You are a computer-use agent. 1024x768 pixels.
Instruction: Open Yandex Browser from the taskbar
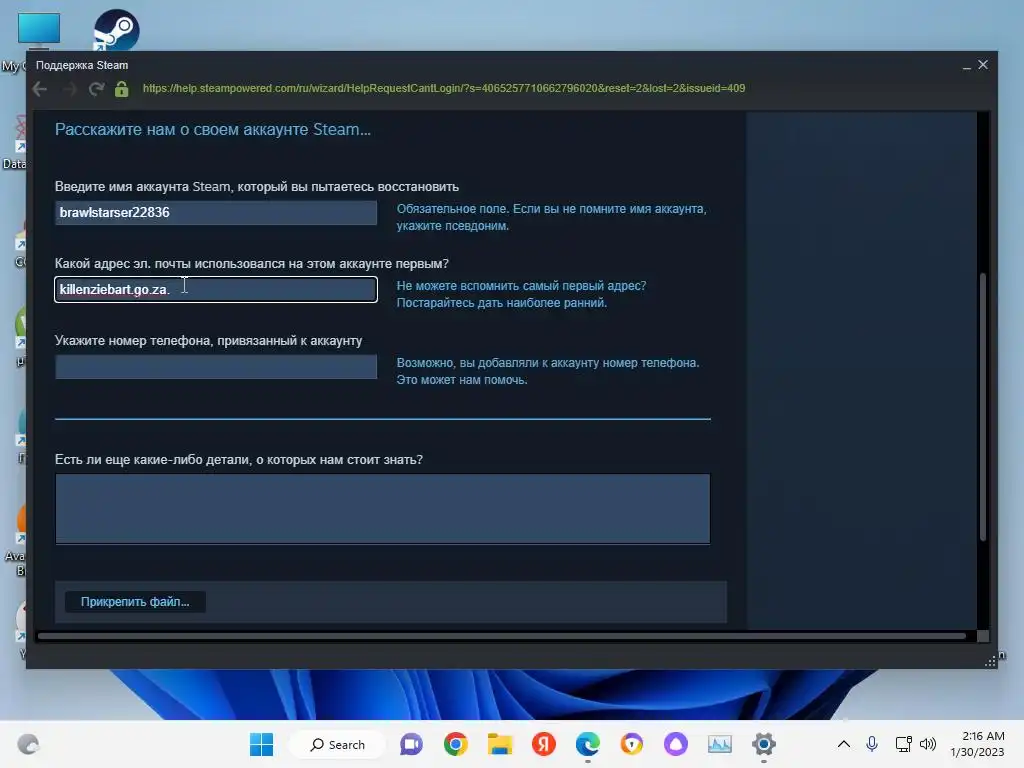(543, 744)
